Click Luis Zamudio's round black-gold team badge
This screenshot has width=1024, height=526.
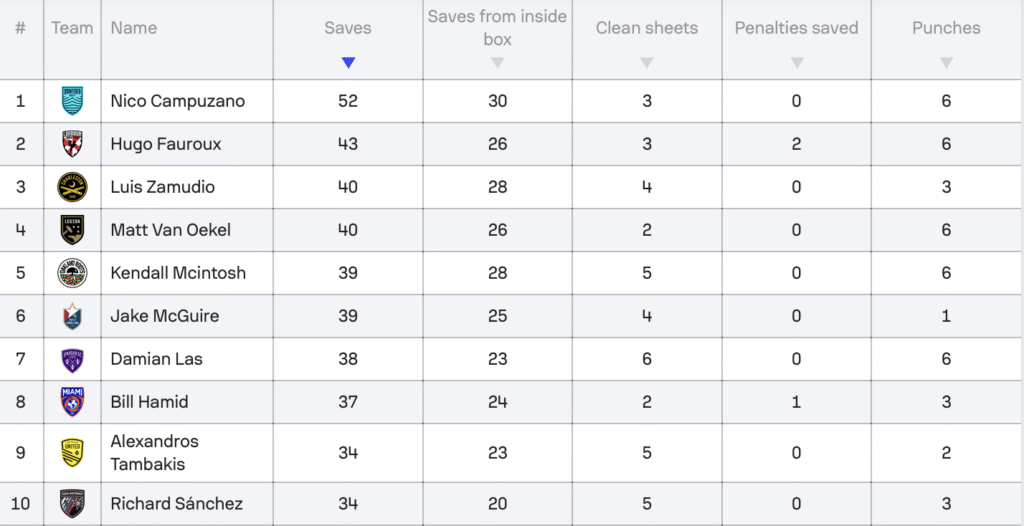click(x=72, y=187)
